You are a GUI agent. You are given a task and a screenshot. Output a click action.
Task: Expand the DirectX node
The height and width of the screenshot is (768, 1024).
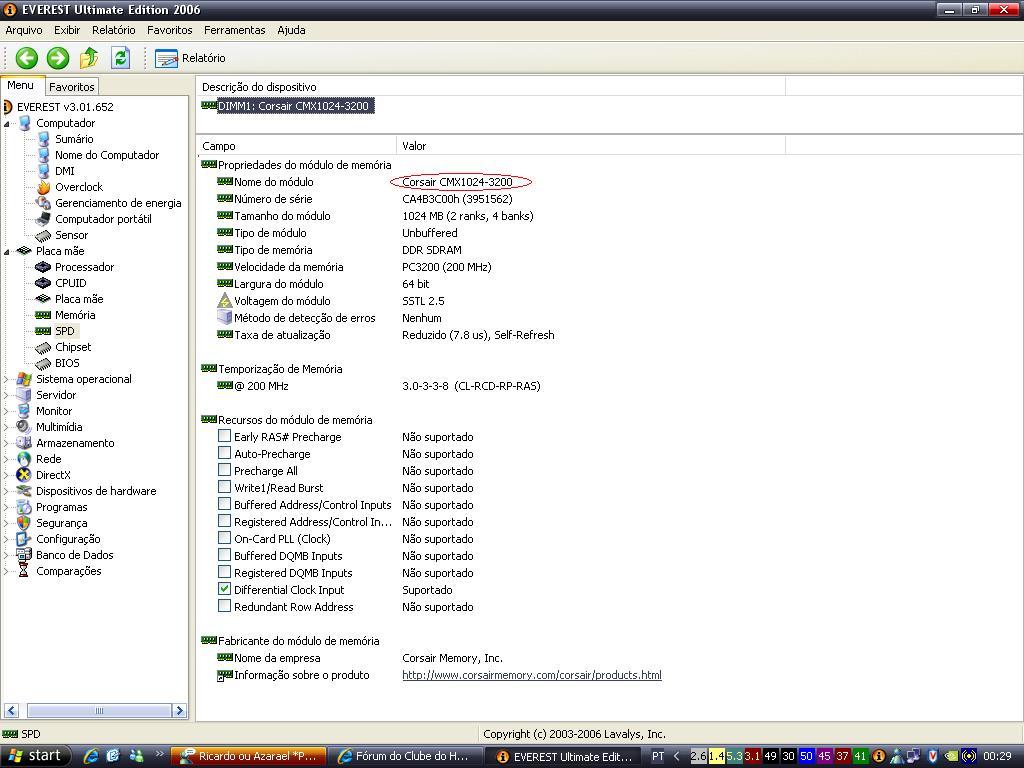[7, 475]
